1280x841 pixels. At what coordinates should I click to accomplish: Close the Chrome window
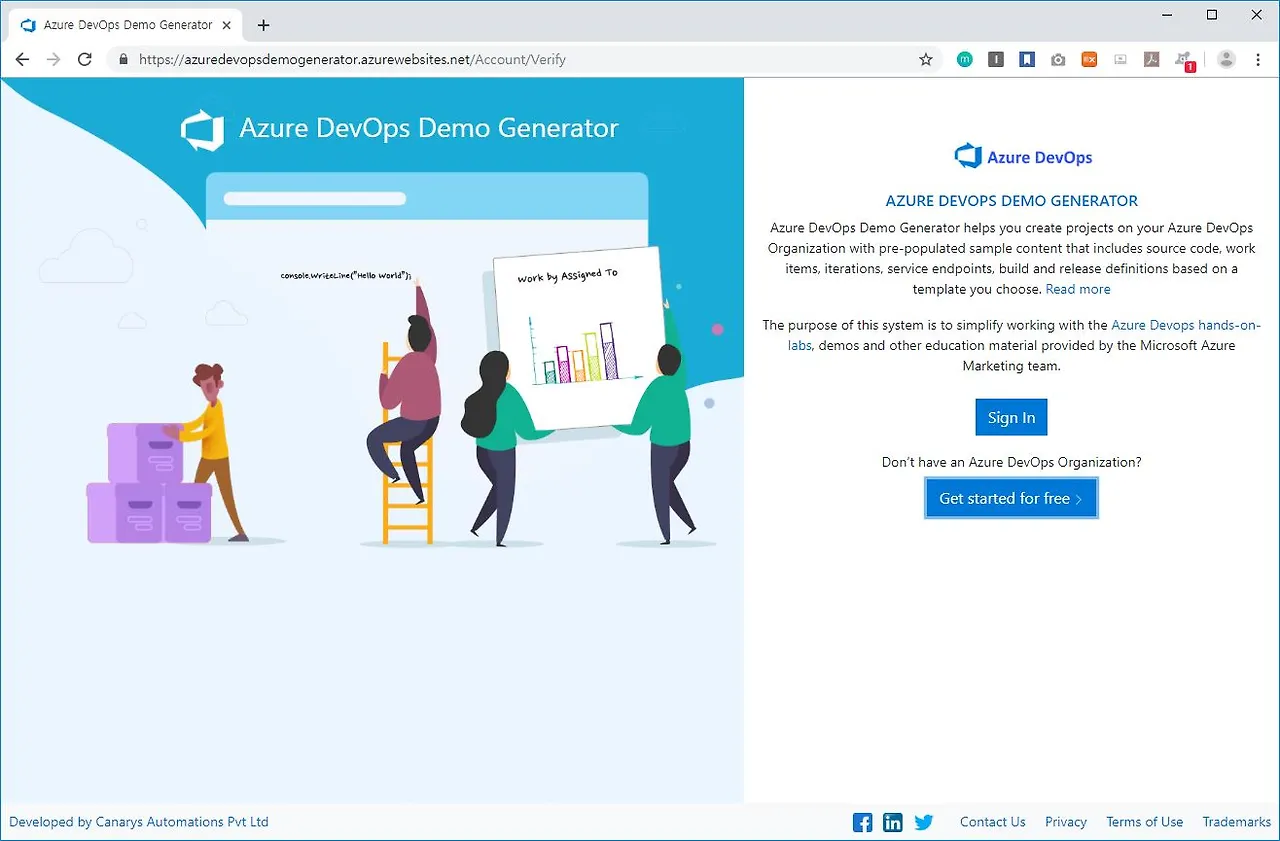click(x=1257, y=15)
